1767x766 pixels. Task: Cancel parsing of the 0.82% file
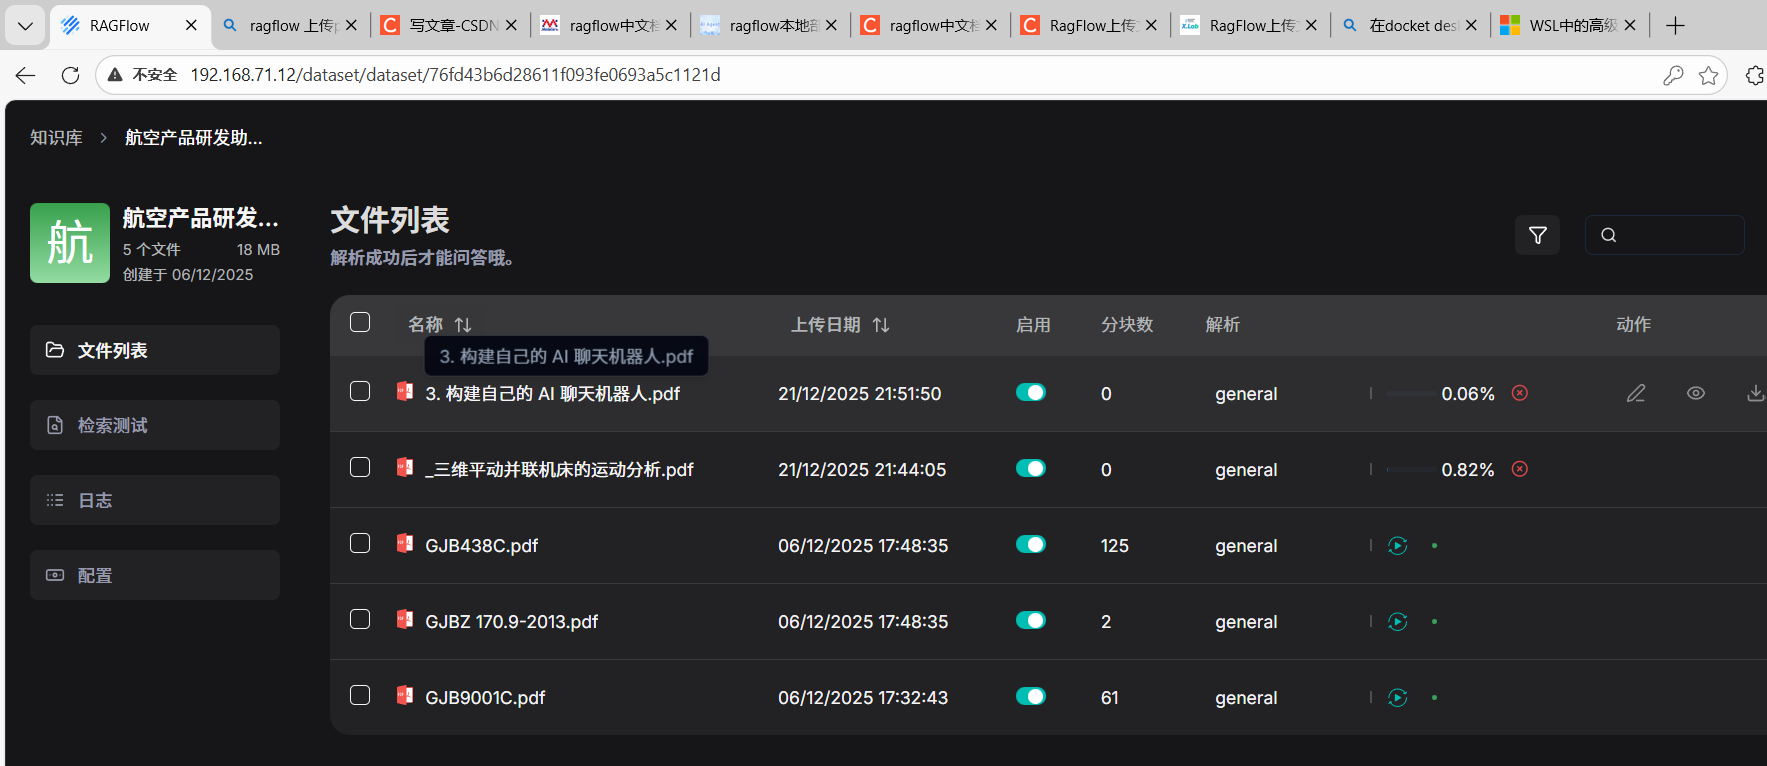pyautogui.click(x=1520, y=469)
